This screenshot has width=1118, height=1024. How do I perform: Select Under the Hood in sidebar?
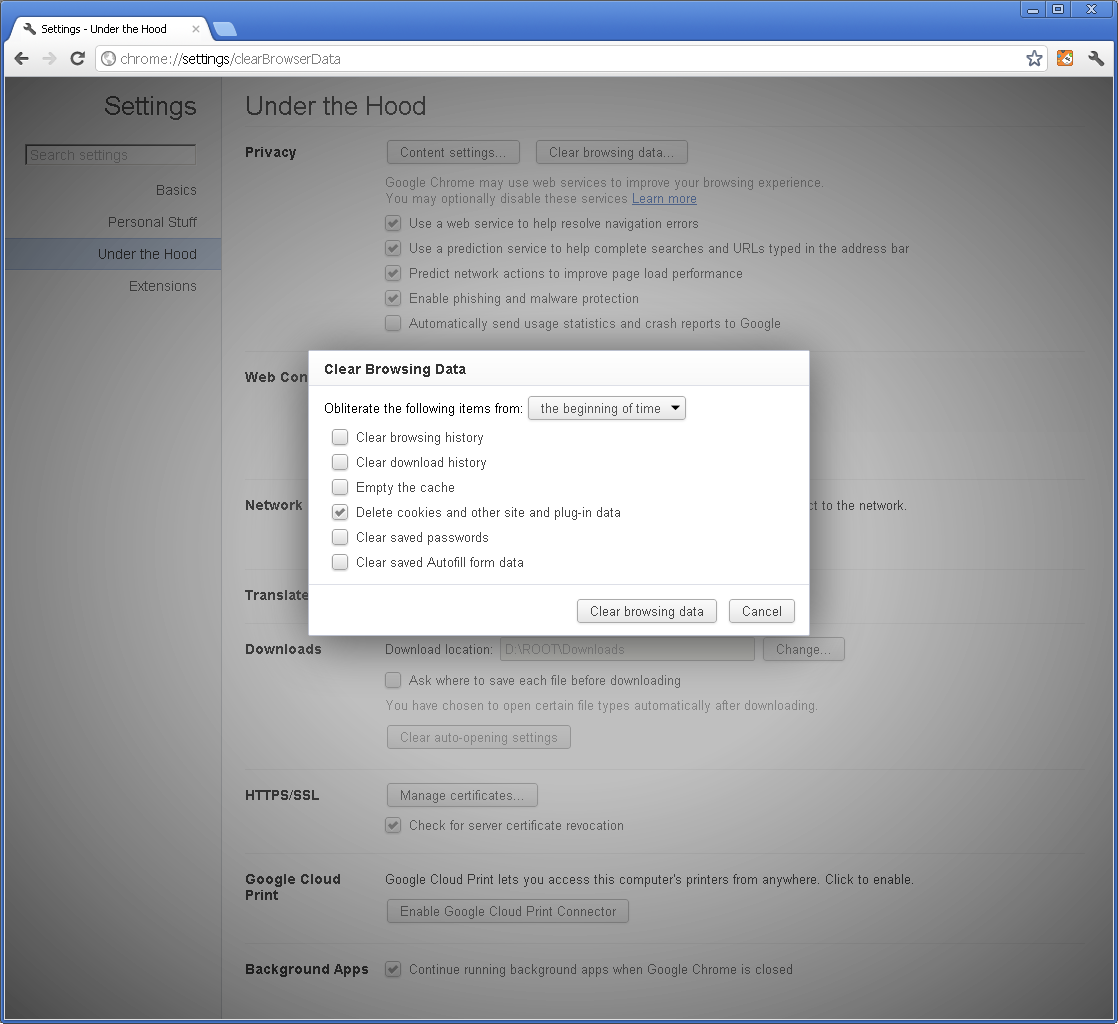pyautogui.click(x=113, y=254)
